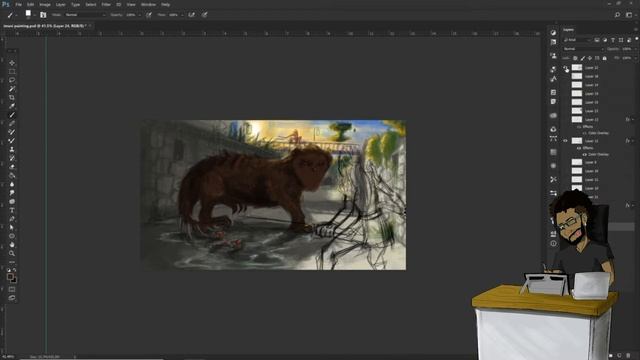Open the workspace switcher icon
This screenshot has width=640, height=360.
[629, 15]
